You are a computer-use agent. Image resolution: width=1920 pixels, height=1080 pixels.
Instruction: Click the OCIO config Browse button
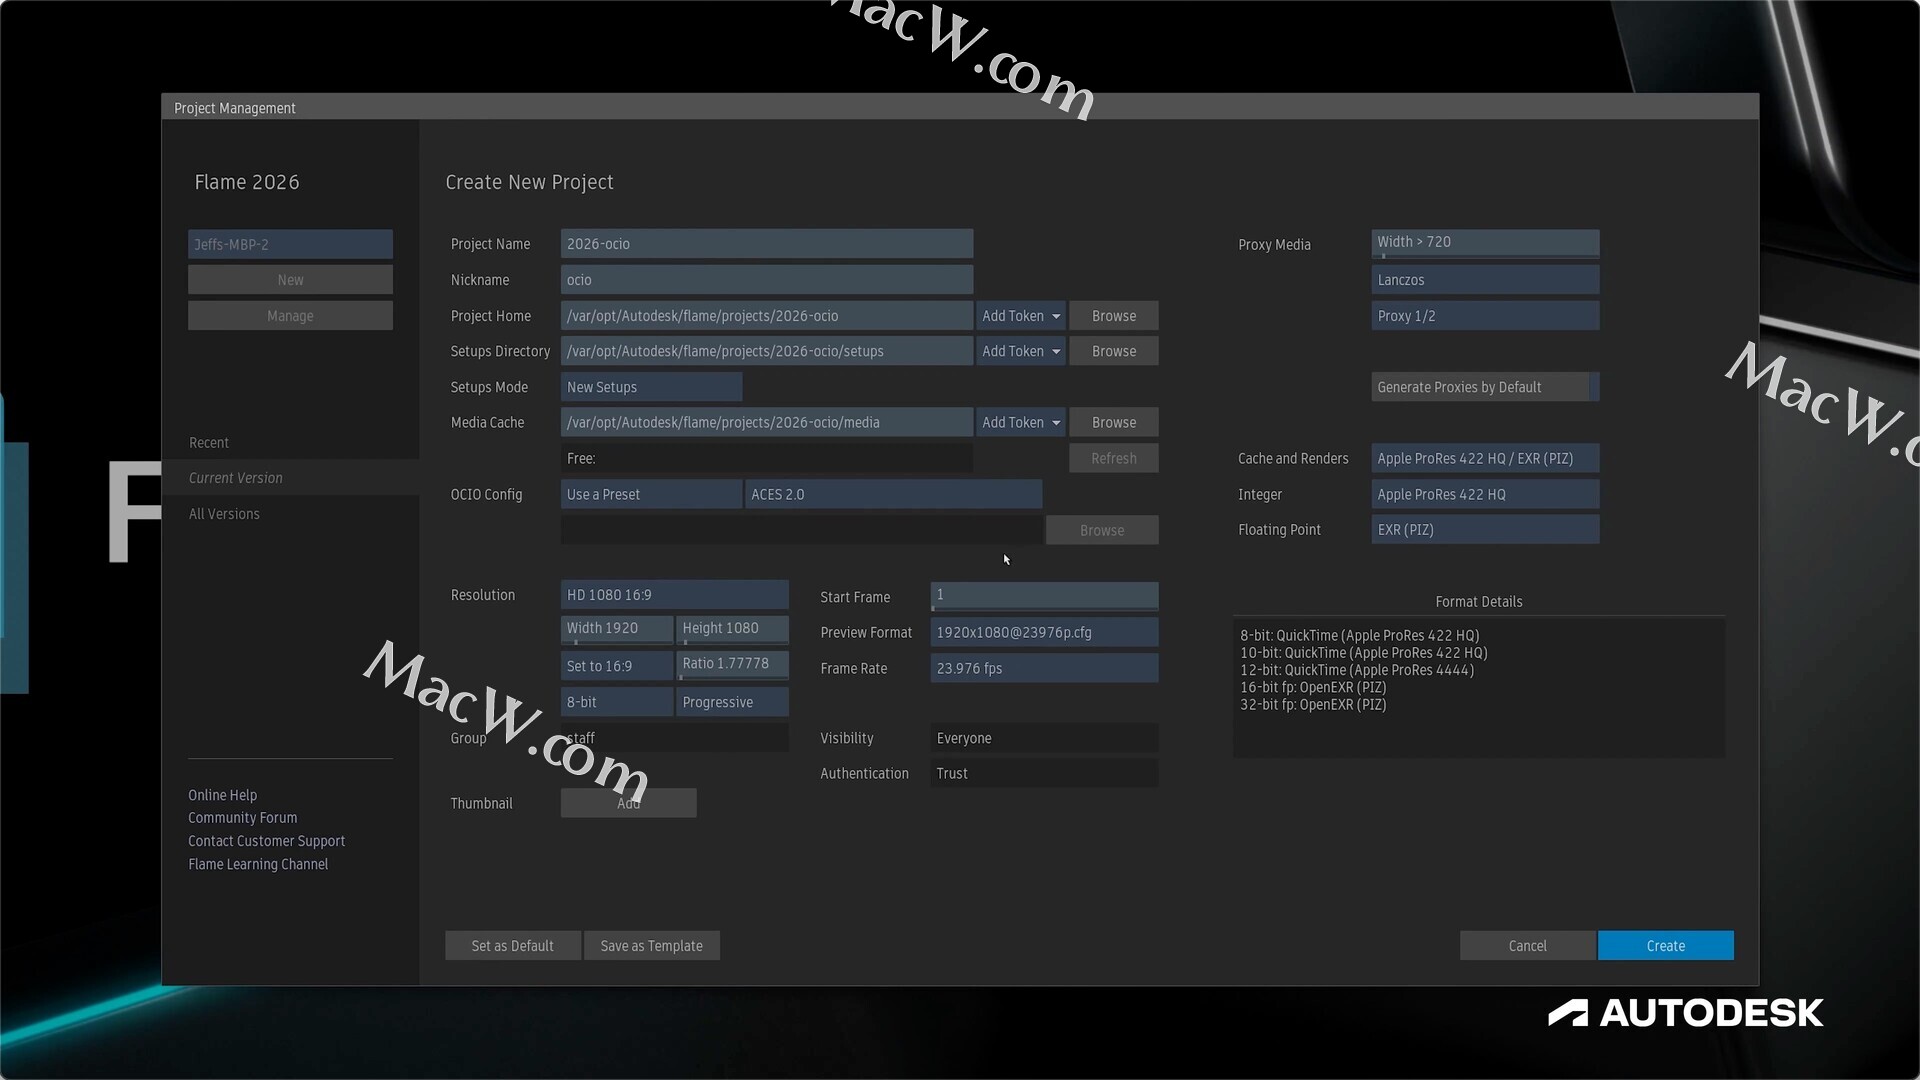tap(1102, 530)
